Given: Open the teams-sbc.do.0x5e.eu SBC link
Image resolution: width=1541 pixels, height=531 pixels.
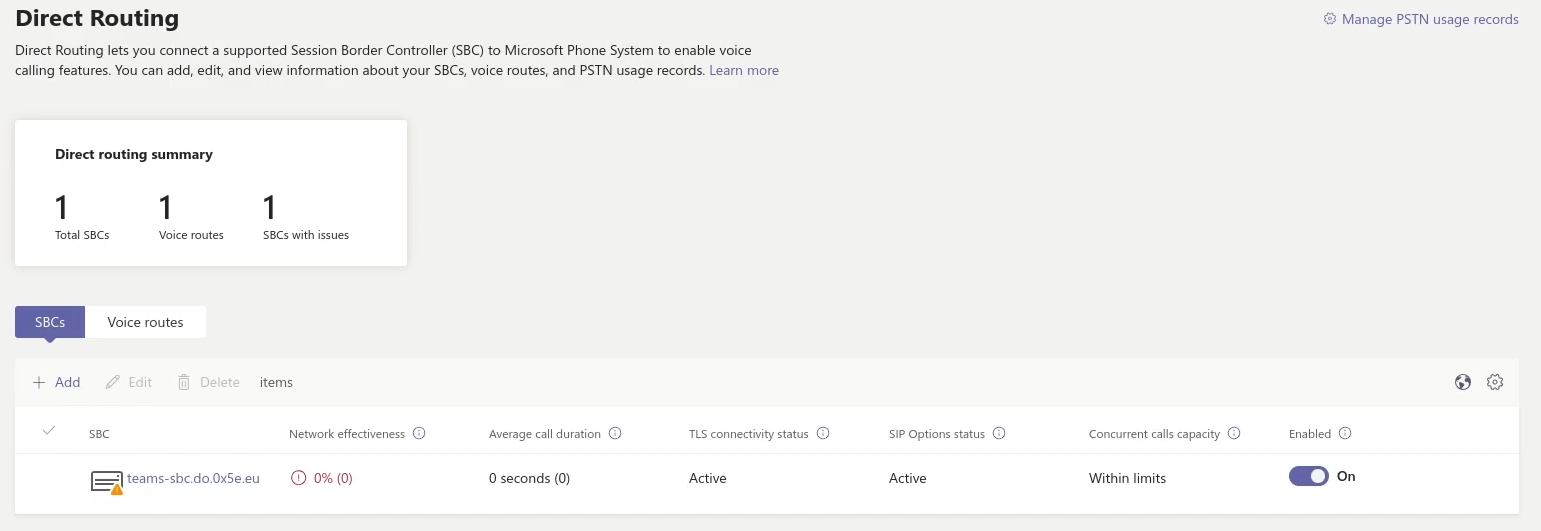Looking at the screenshot, I should pyautogui.click(x=193, y=478).
